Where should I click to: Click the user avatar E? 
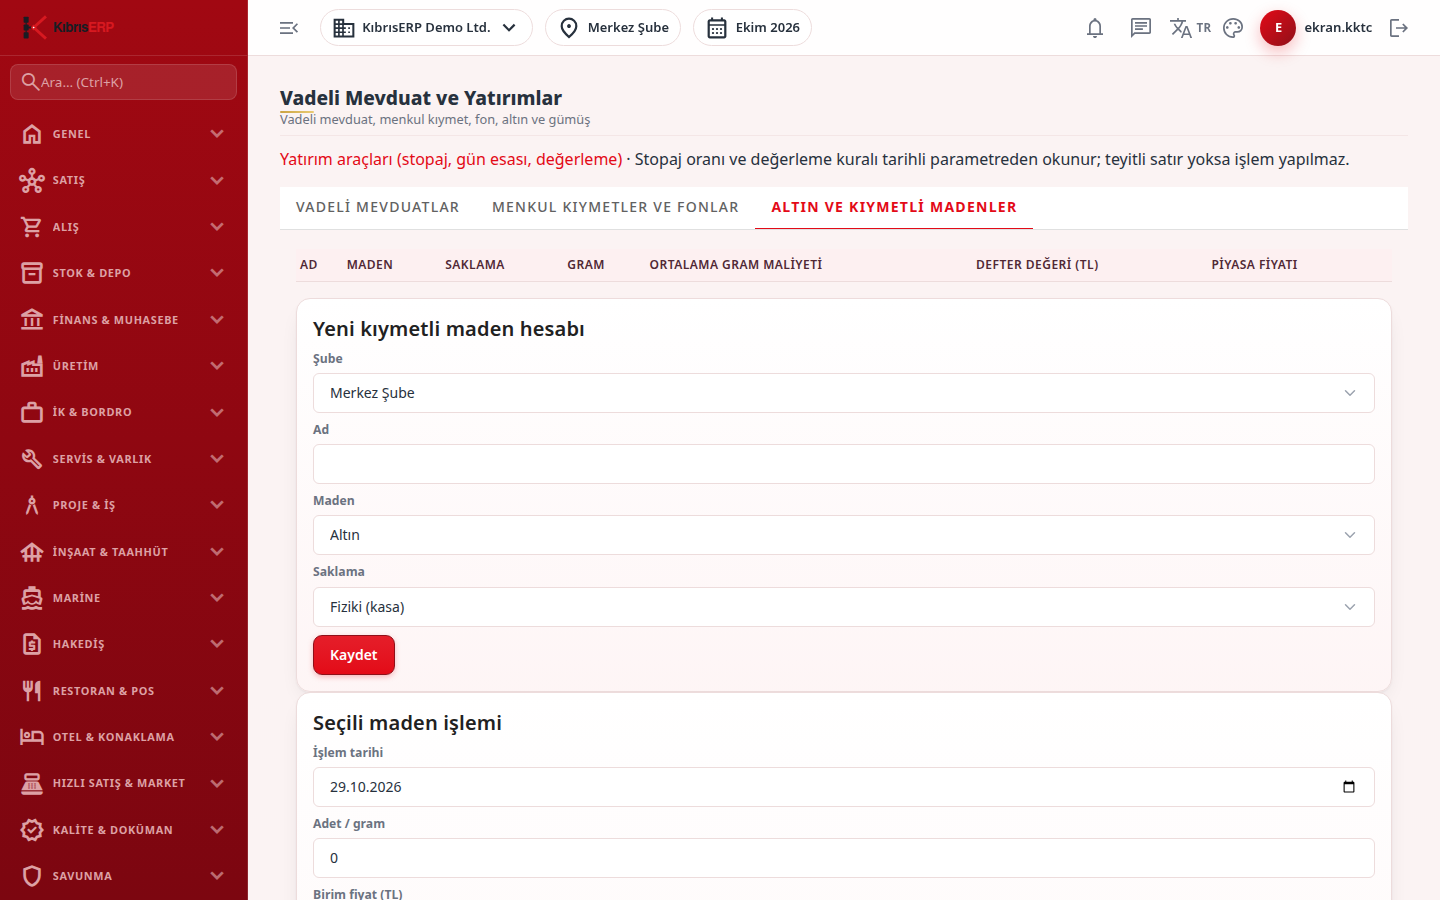(1278, 28)
